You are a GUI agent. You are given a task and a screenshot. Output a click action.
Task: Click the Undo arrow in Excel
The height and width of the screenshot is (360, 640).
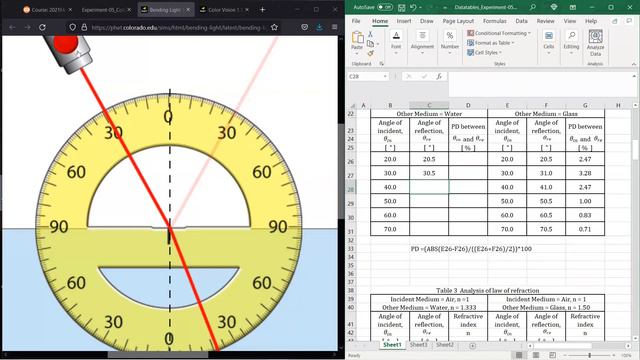(x=413, y=8)
